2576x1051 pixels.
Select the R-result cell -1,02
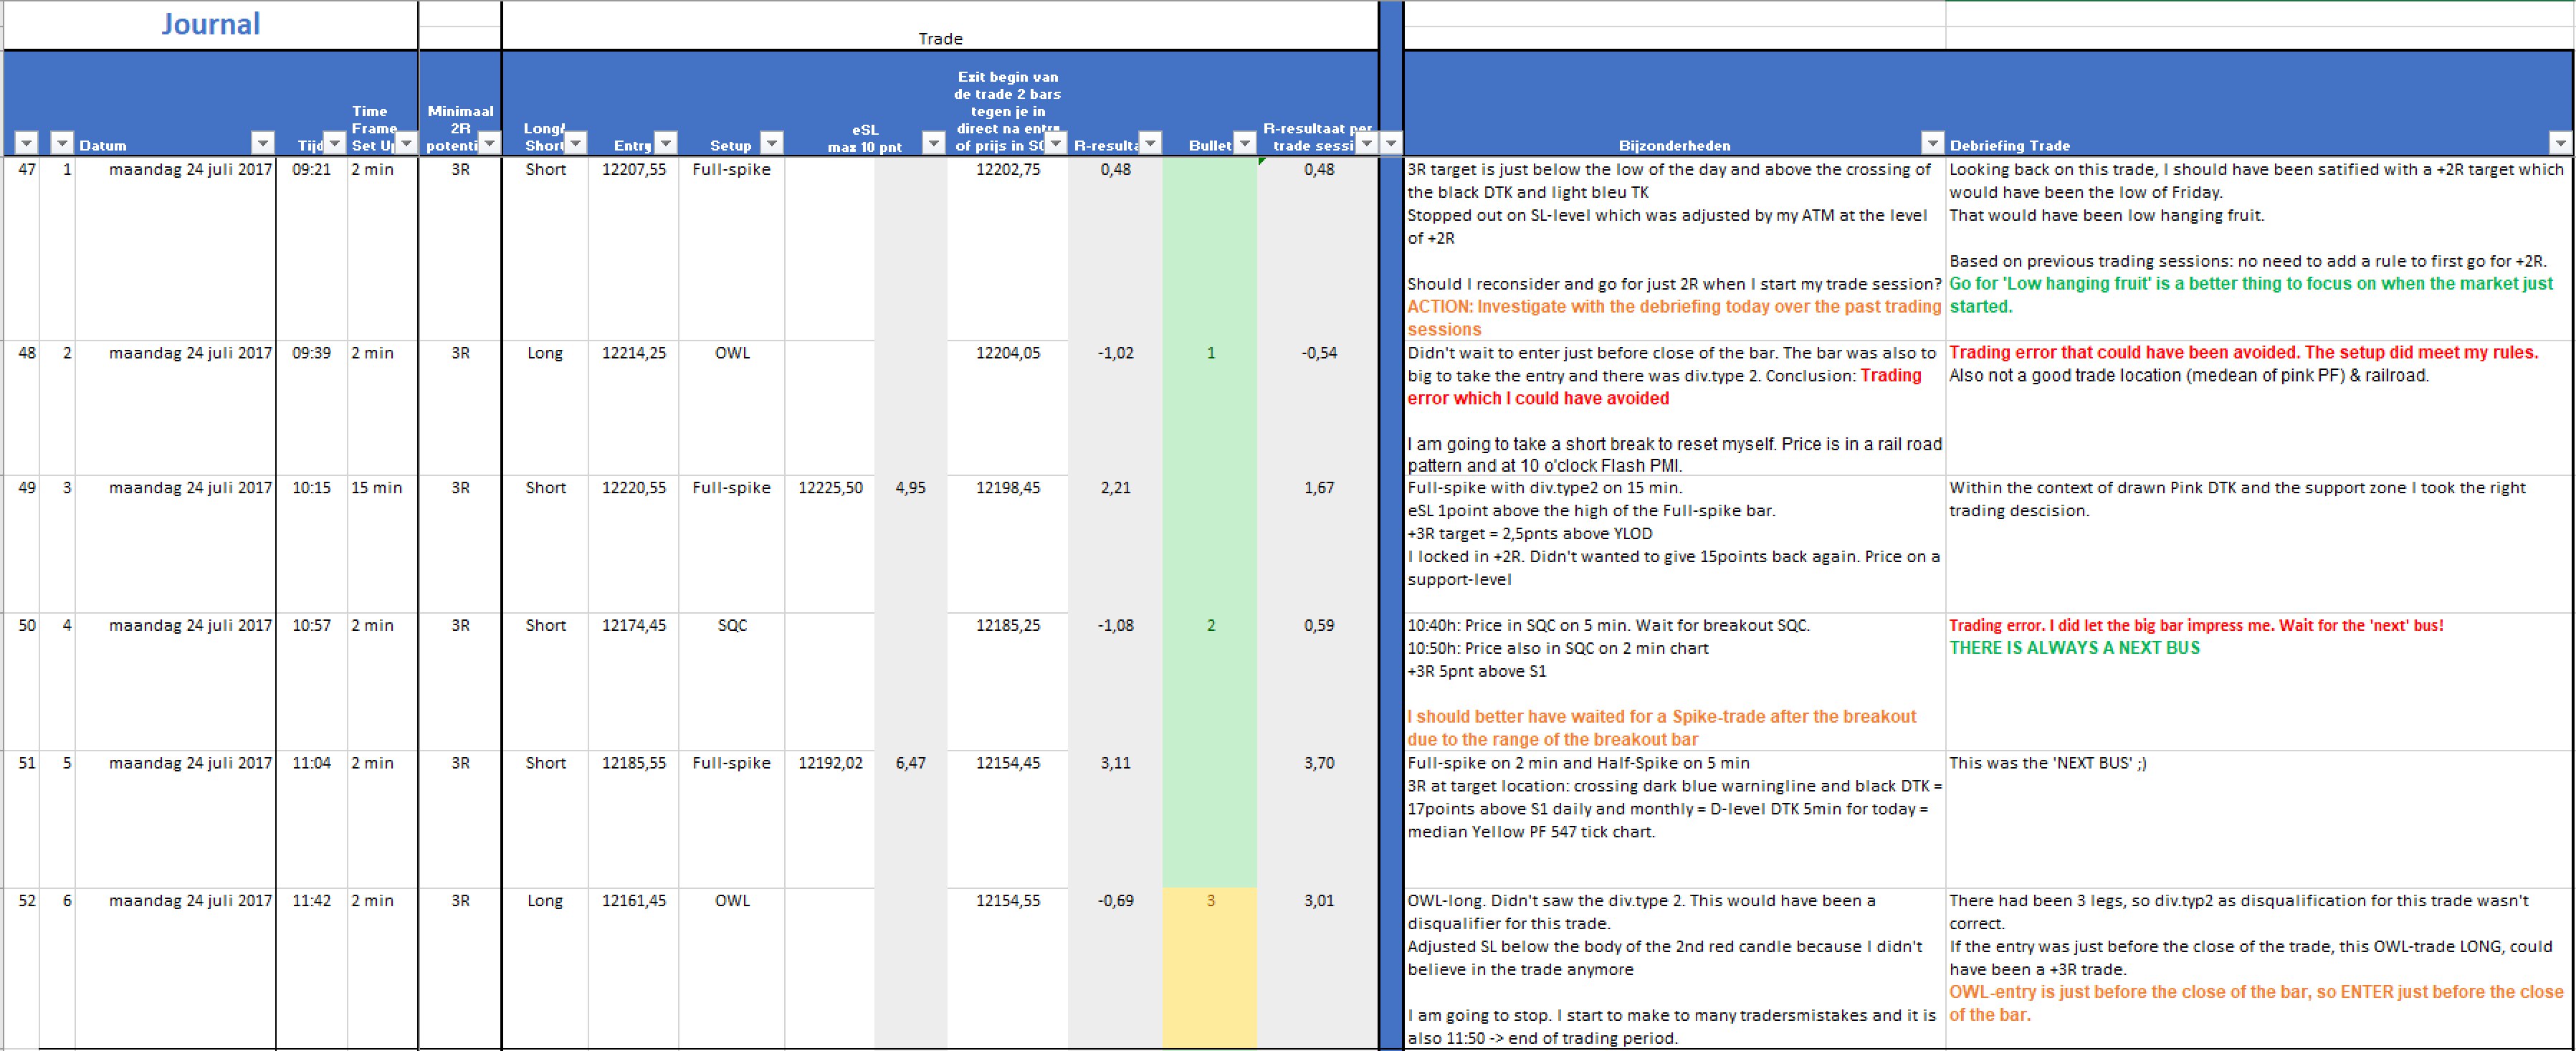(x=1115, y=408)
